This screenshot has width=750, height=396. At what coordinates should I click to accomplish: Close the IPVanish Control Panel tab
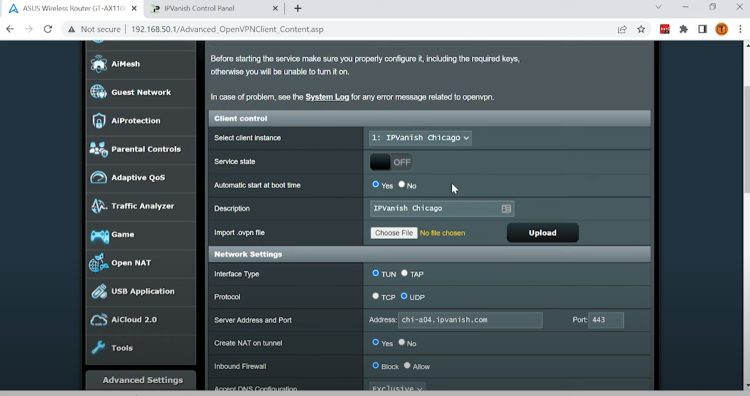pyautogui.click(x=275, y=8)
